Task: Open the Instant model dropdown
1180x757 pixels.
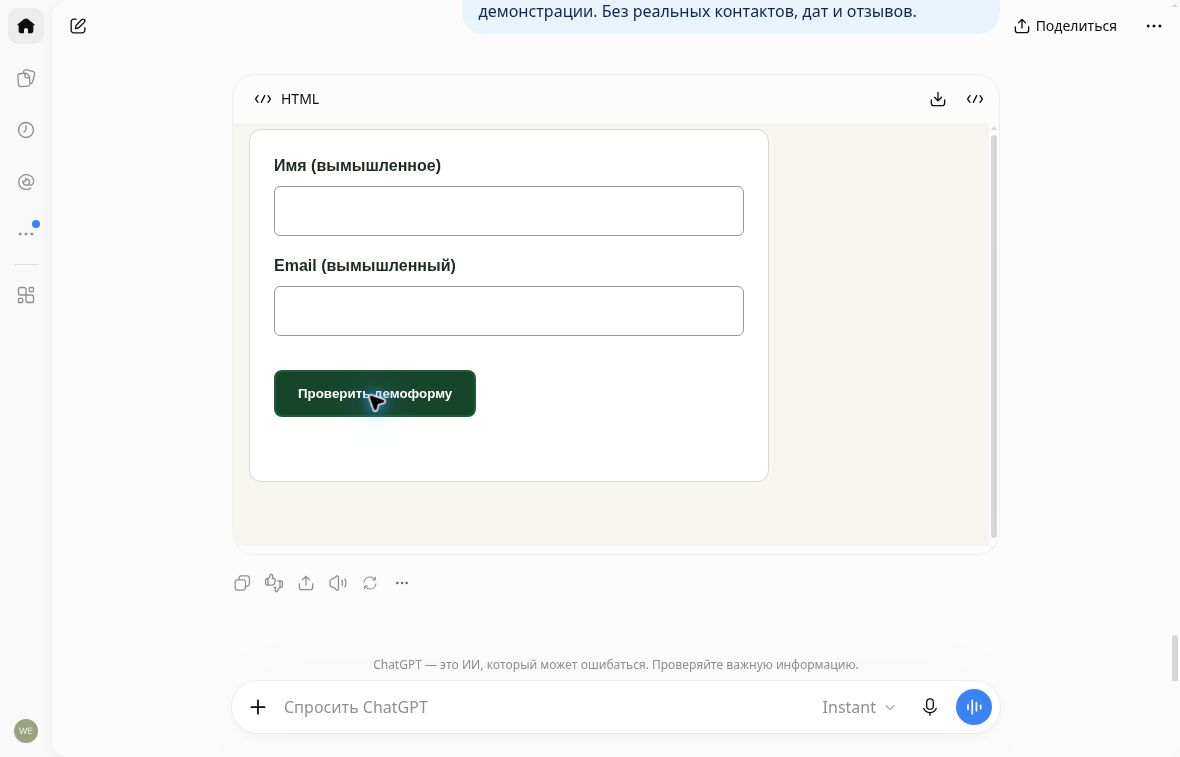Action: point(858,707)
